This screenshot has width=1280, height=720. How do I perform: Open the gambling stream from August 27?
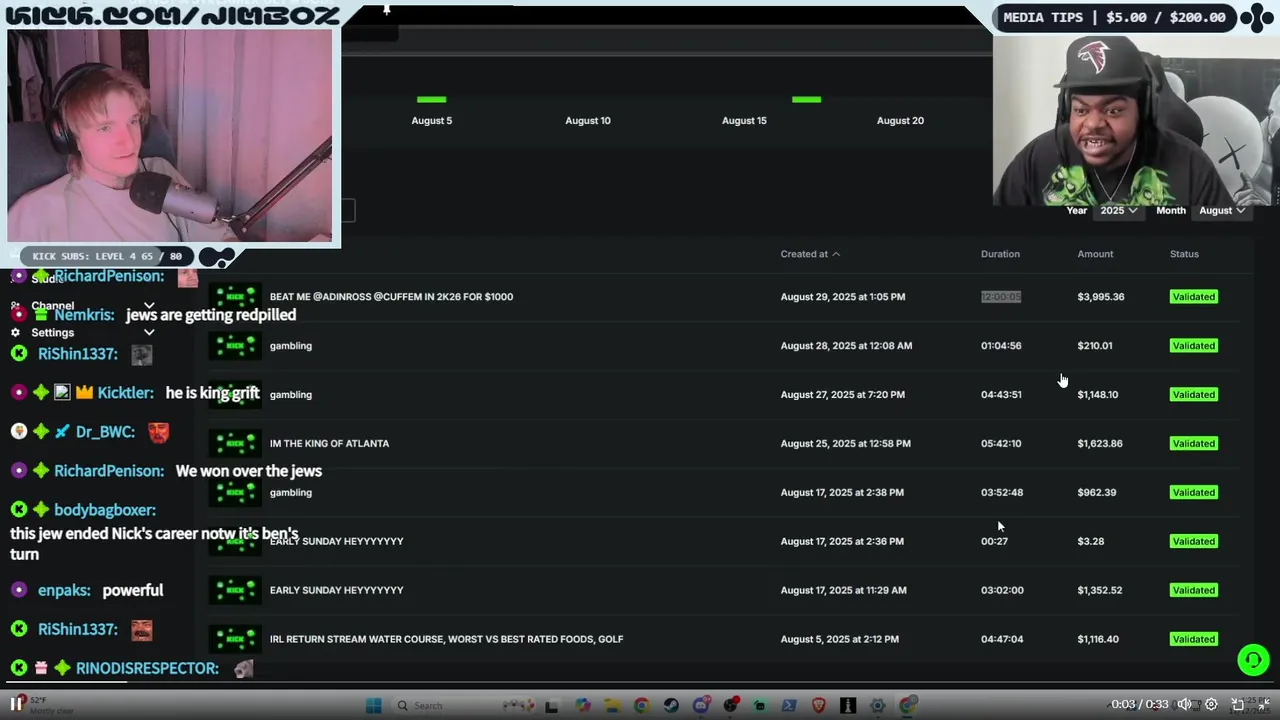(x=291, y=395)
